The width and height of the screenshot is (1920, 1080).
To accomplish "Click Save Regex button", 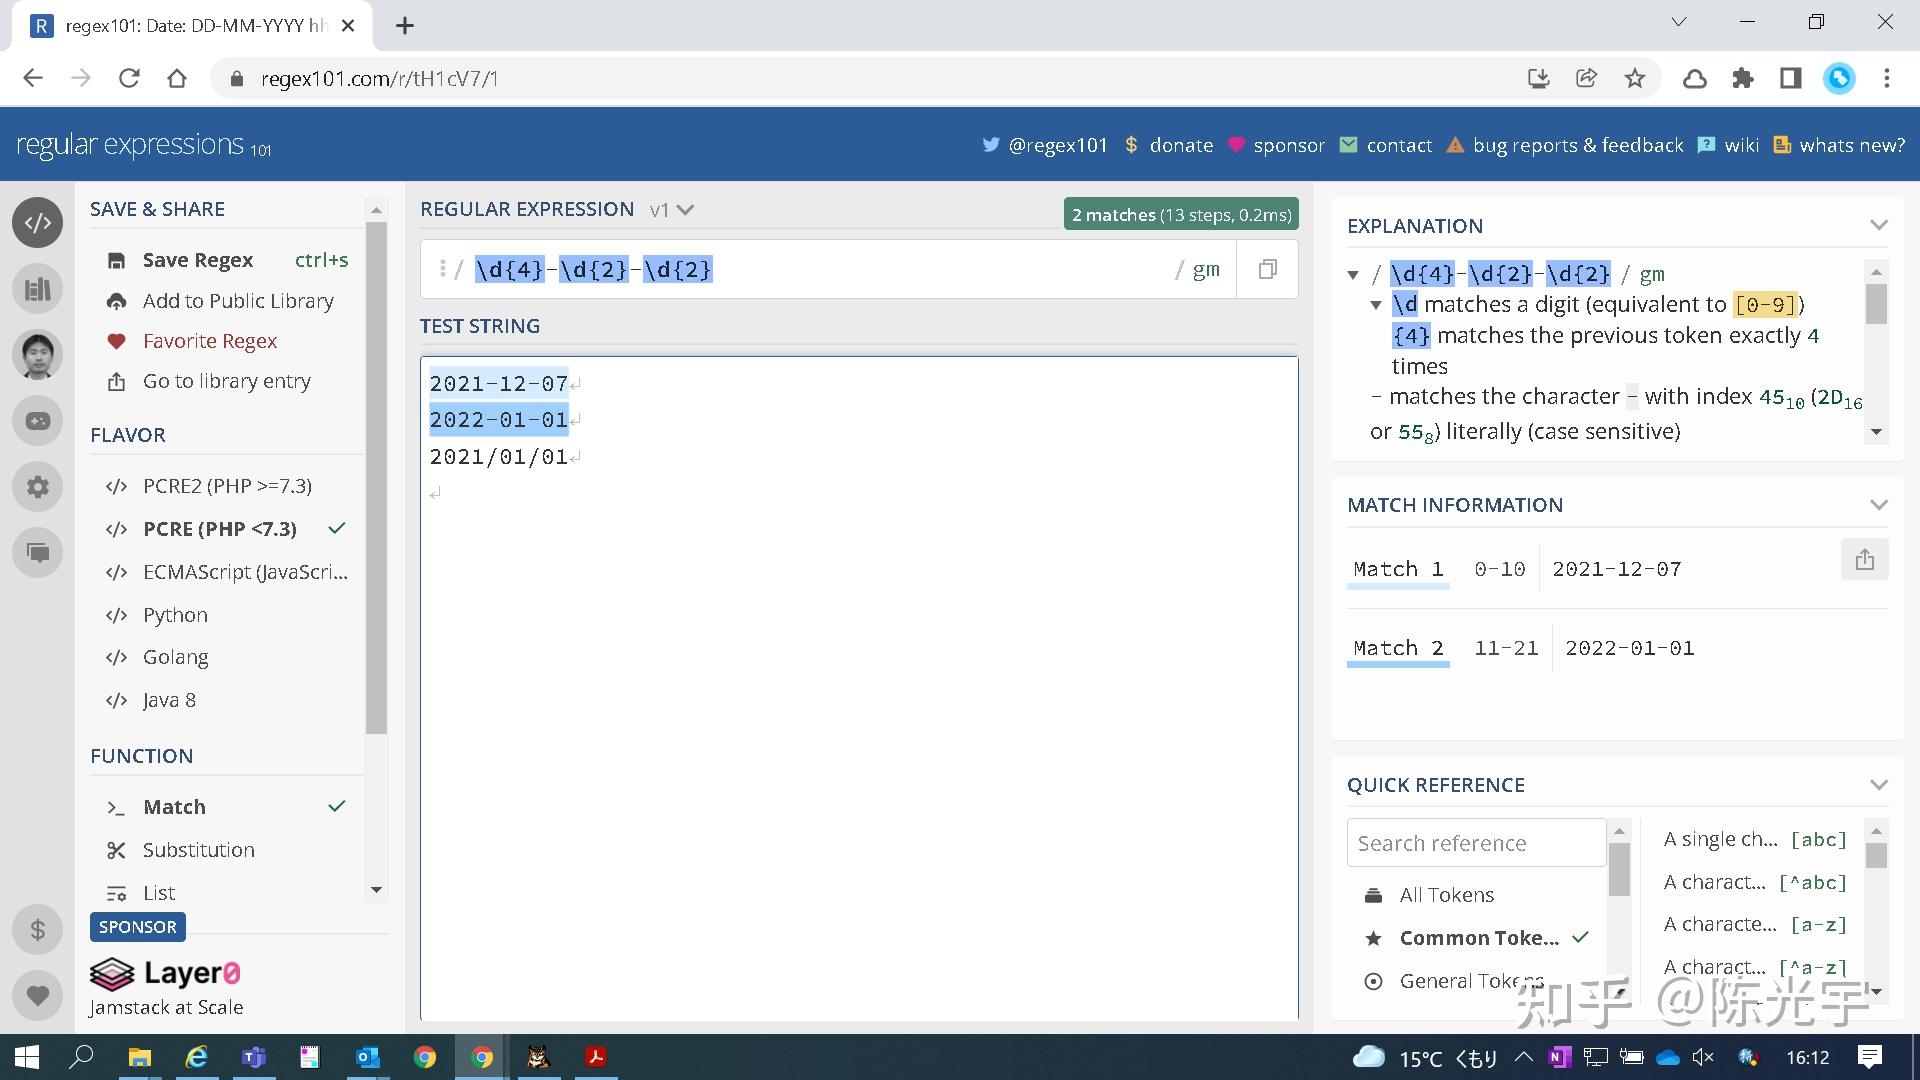I will click(197, 260).
